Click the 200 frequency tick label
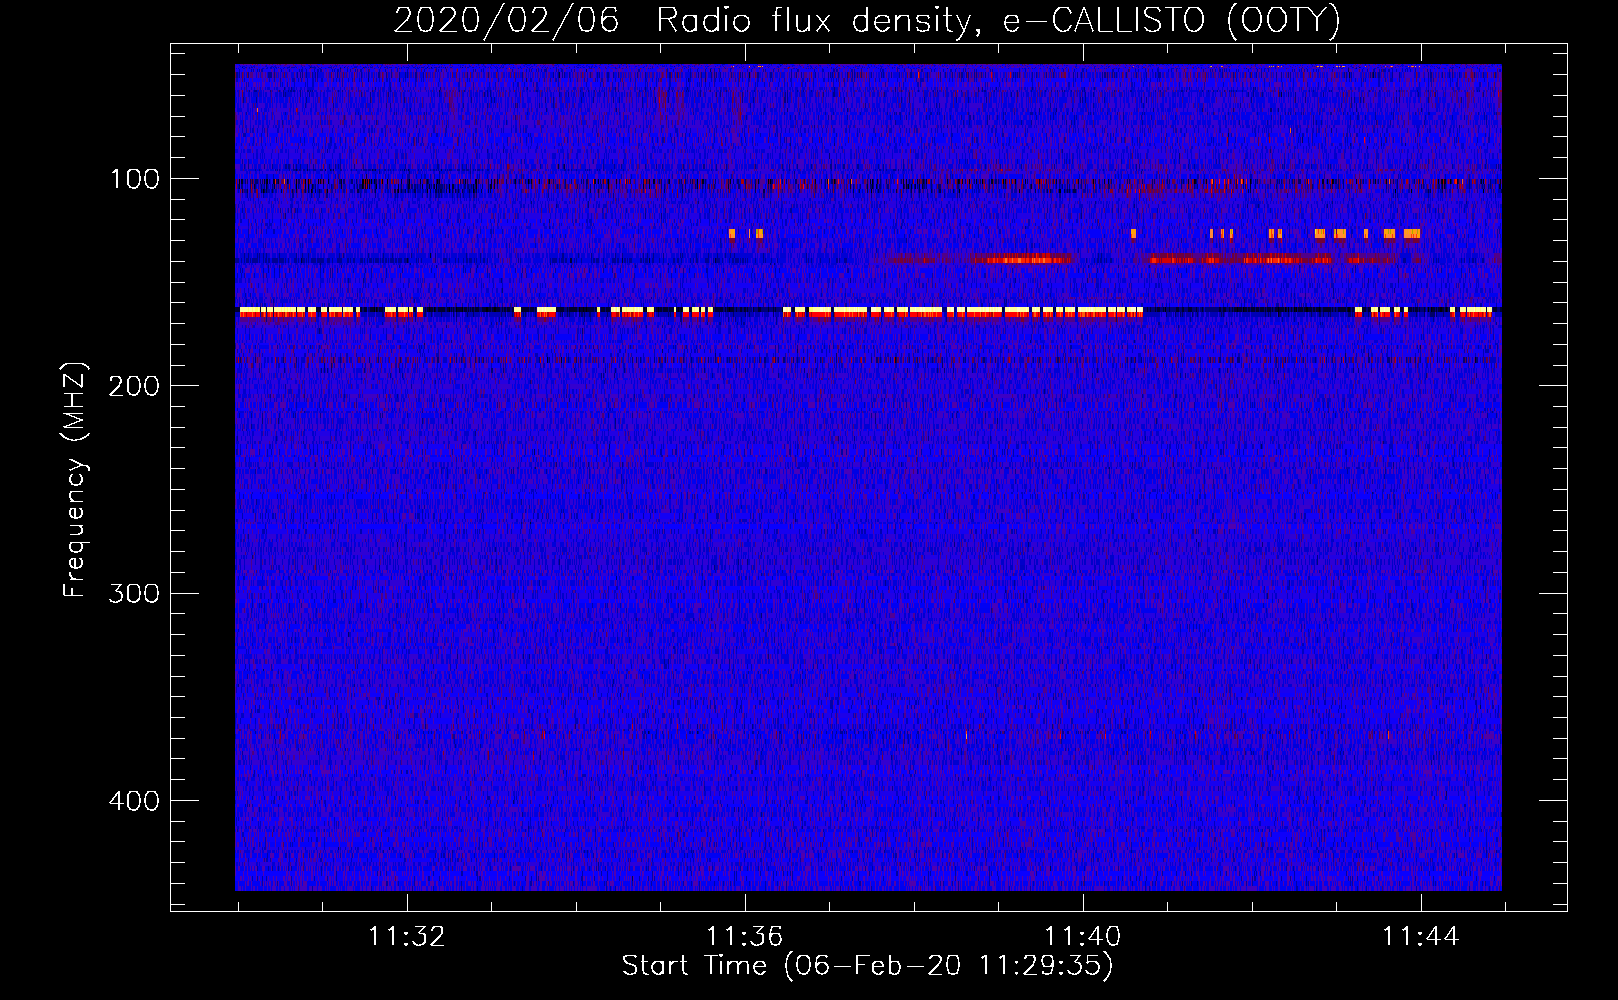 [134, 386]
